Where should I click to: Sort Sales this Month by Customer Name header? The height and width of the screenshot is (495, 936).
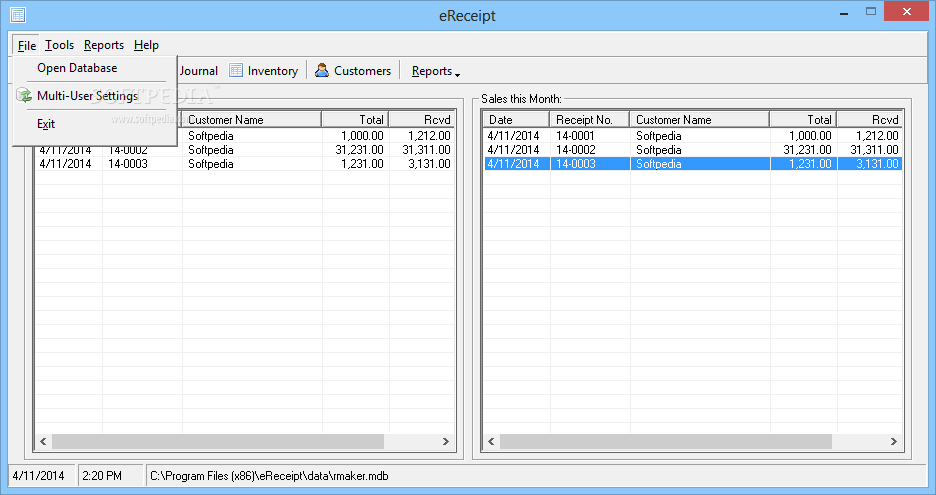[x=700, y=119]
